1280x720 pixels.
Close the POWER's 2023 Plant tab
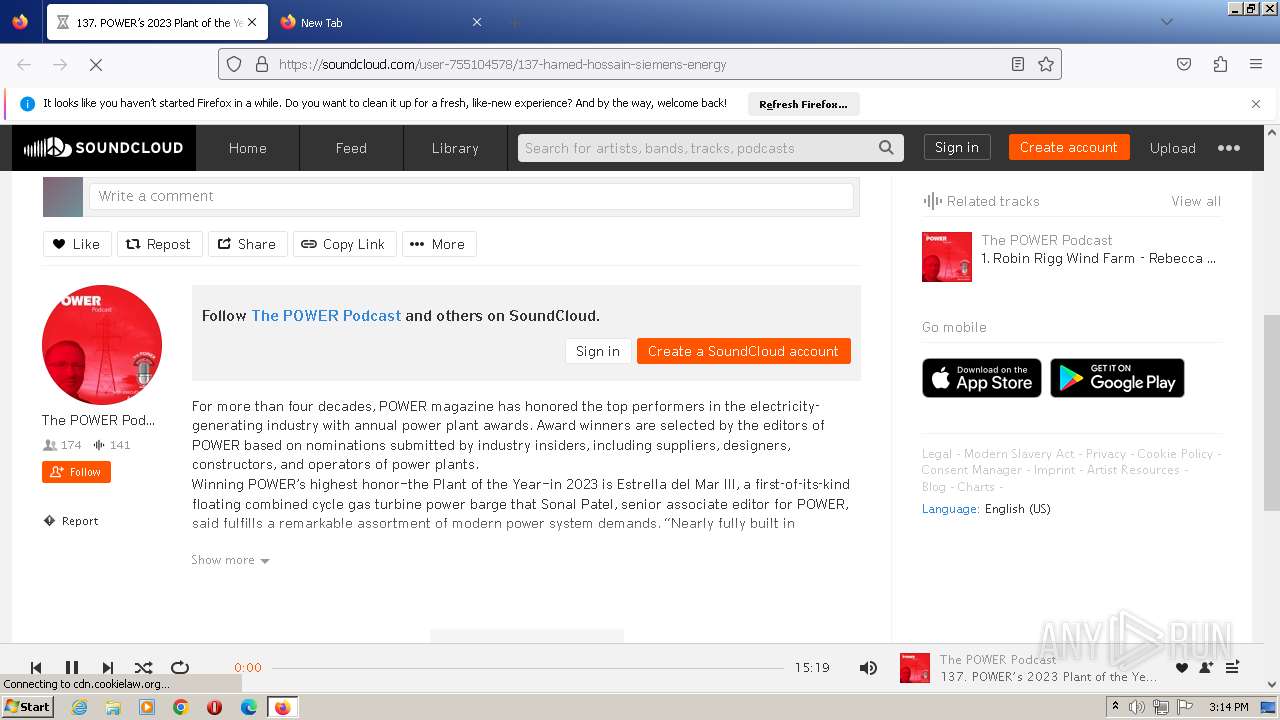(x=251, y=22)
